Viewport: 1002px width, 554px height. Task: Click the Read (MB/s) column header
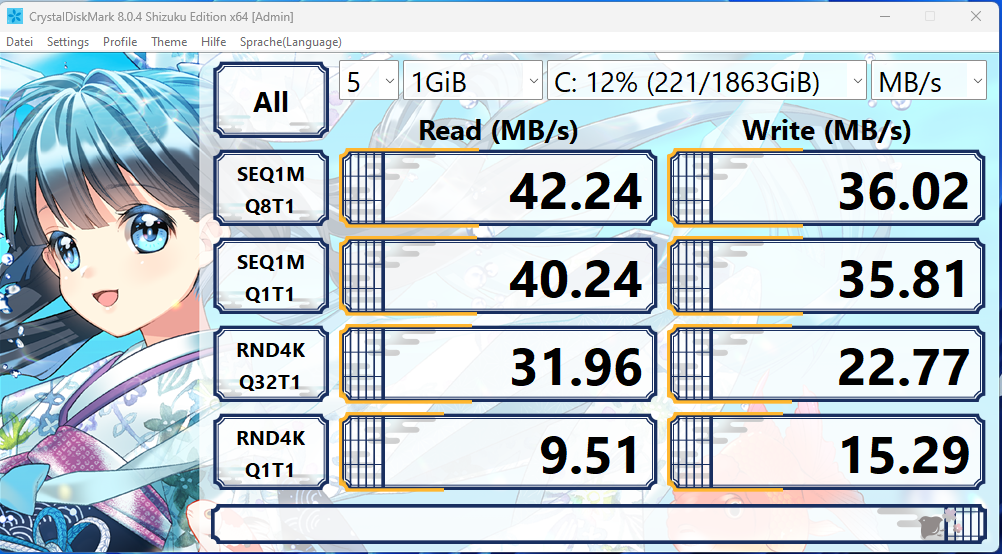click(x=498, y=131)
